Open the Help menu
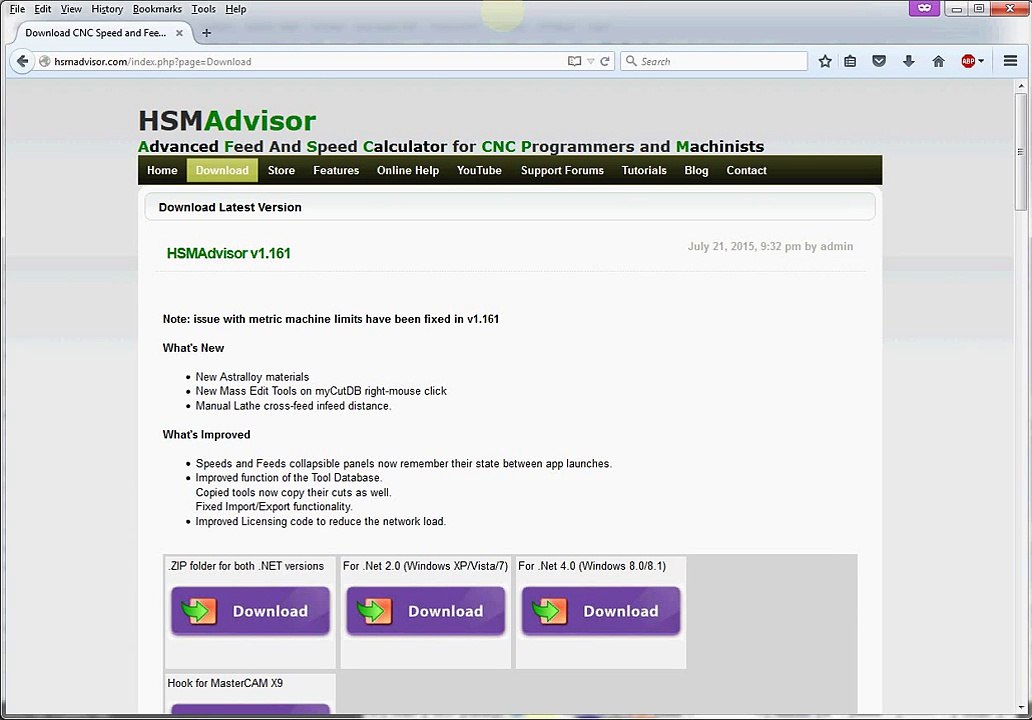The image size is (1032, 720). point(236,9)
